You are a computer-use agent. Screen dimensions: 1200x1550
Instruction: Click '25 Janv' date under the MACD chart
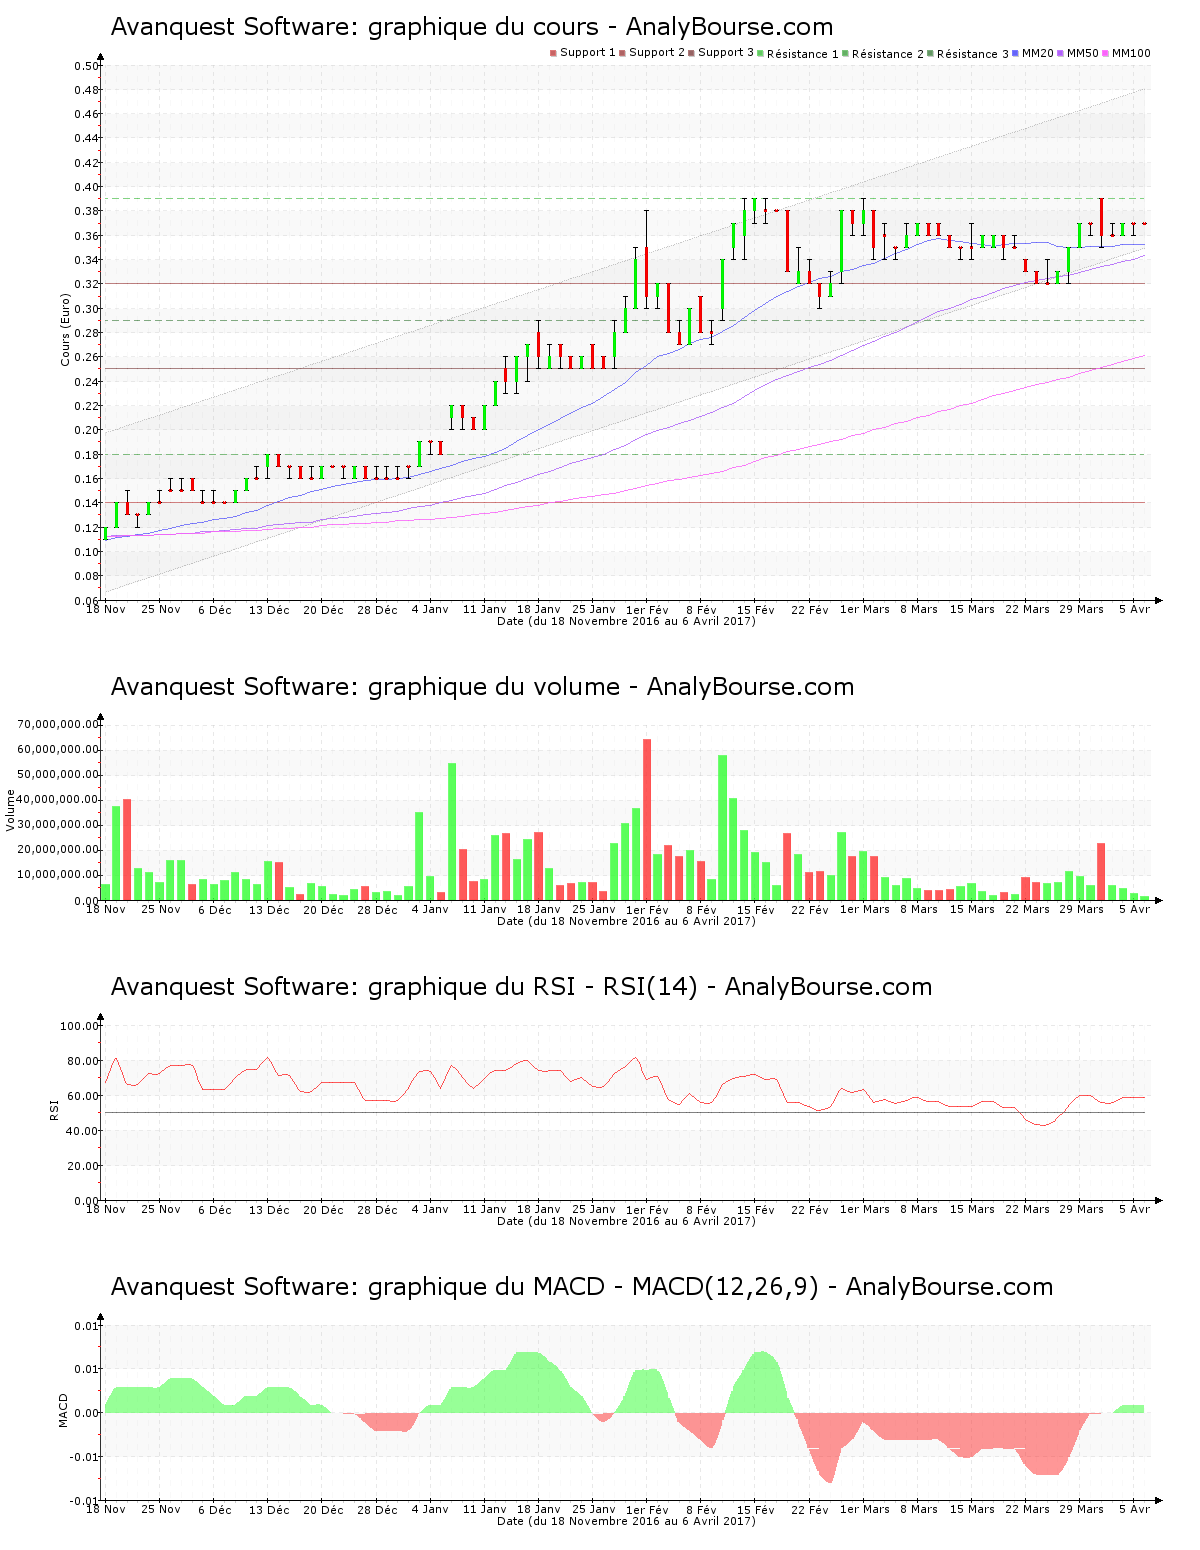tap(594, 1509)
